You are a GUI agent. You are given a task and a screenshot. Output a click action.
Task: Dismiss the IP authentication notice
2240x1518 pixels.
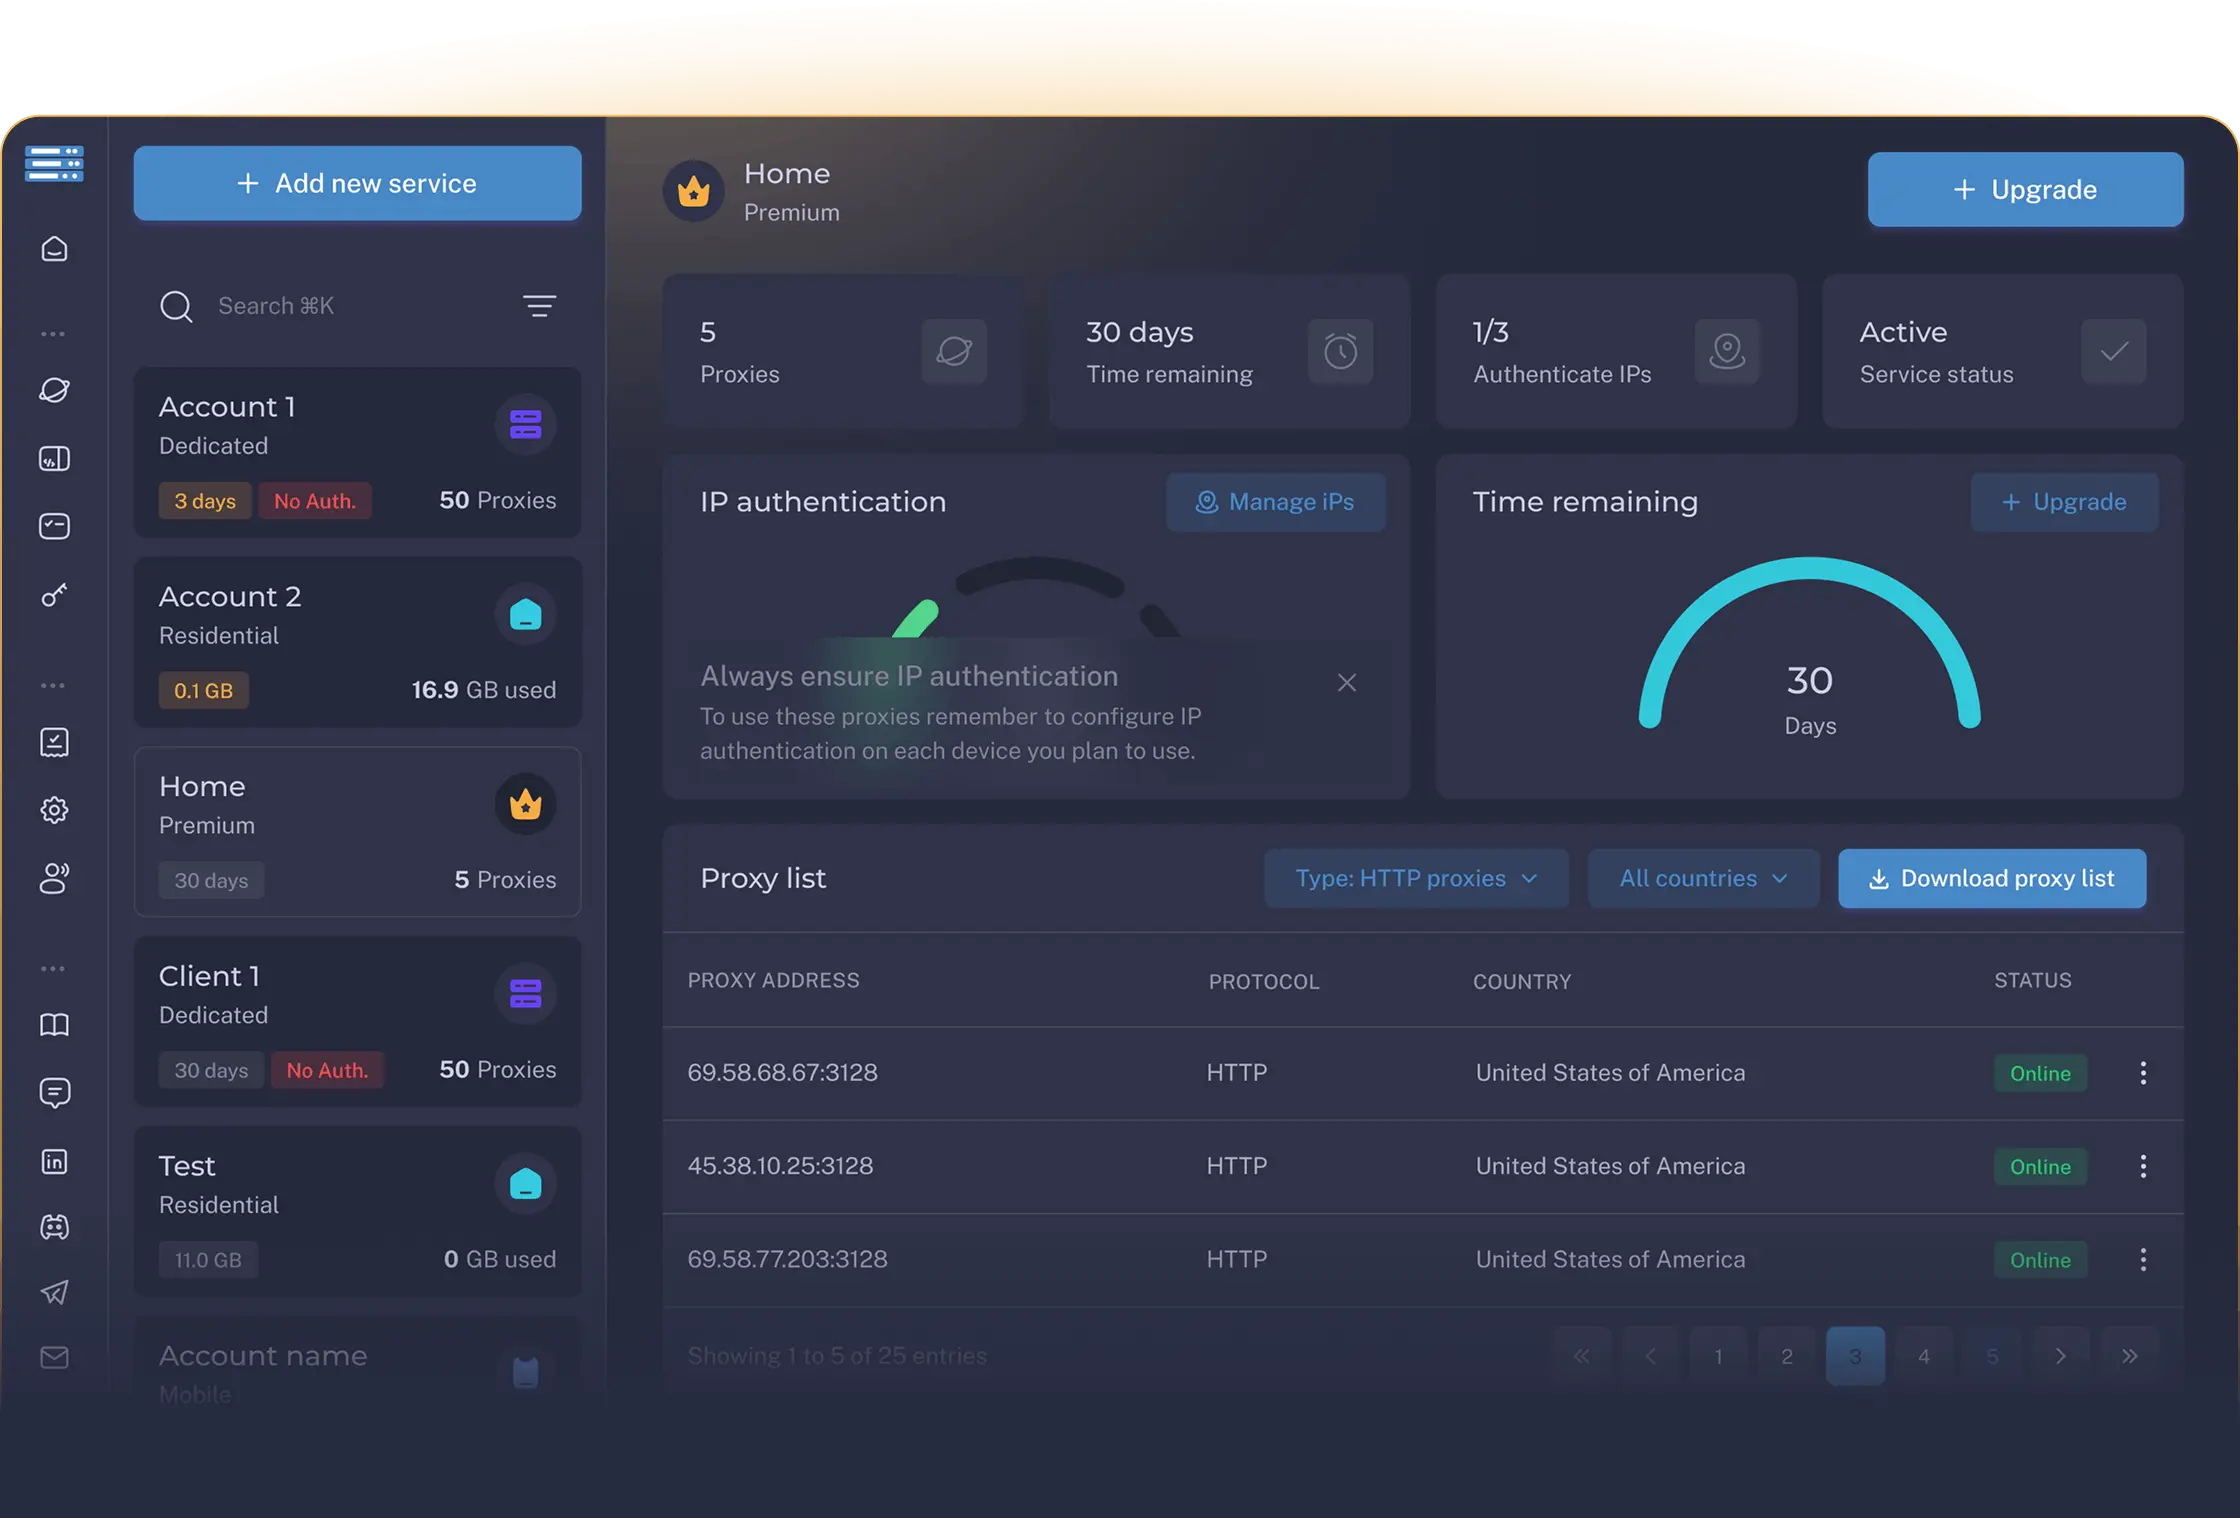coord(1347,683)
